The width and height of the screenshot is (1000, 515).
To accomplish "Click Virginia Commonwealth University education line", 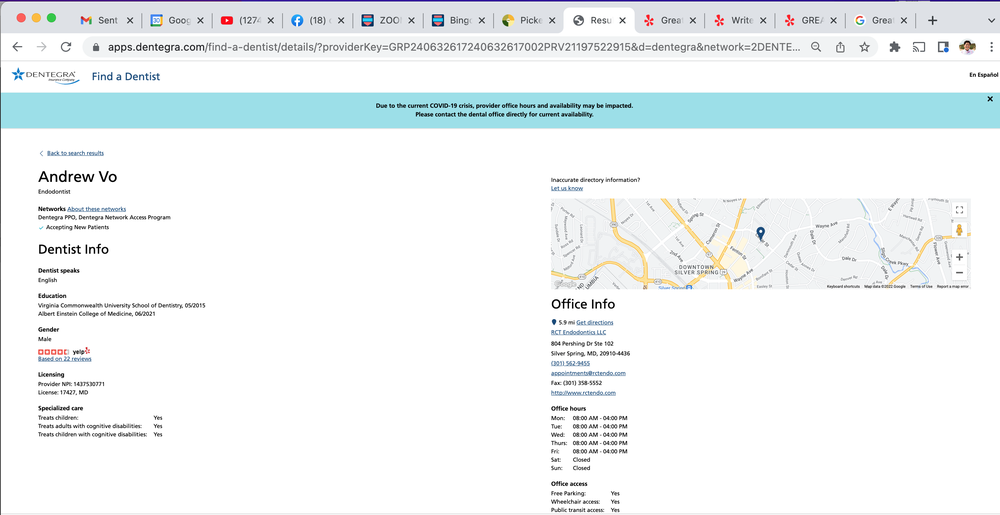I will click(x=122, y=305).
